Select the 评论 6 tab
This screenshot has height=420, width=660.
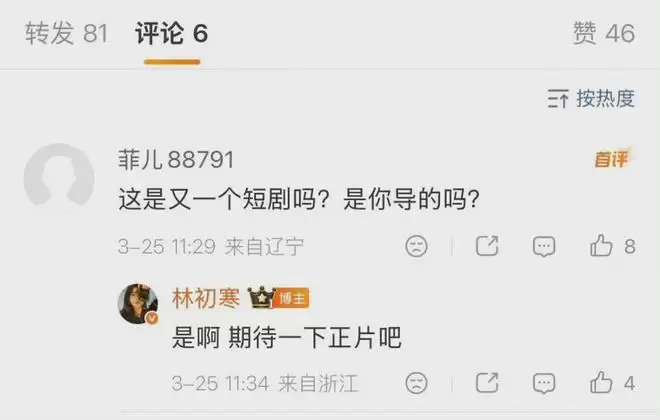click(x=171, y=33)
